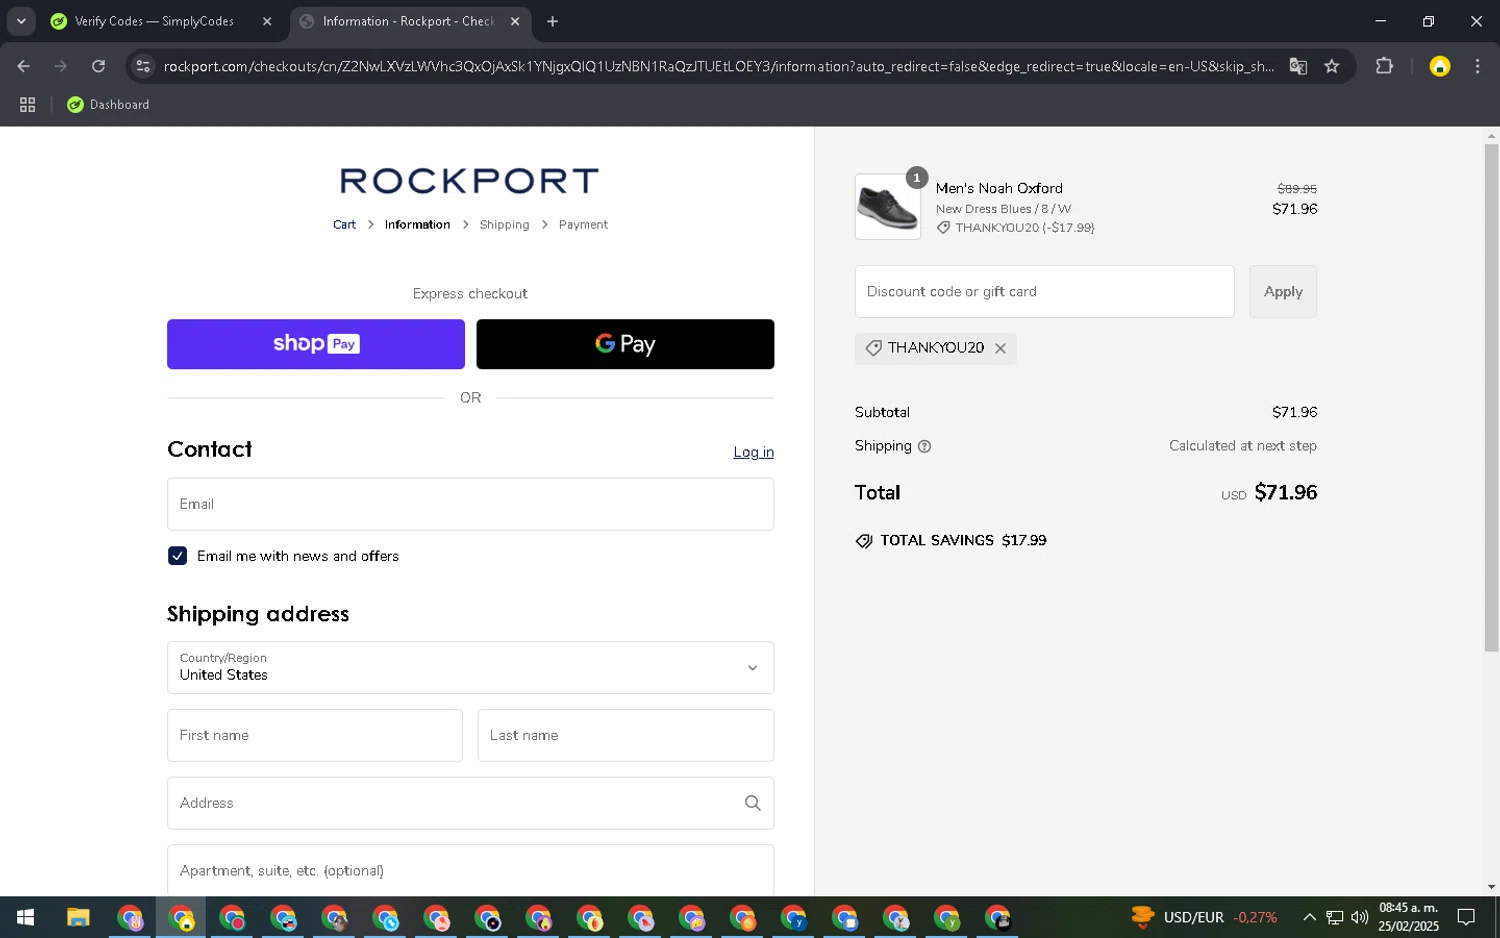Uncheck Email me with news and offers
1500x938 pixels.
[178, 556]
